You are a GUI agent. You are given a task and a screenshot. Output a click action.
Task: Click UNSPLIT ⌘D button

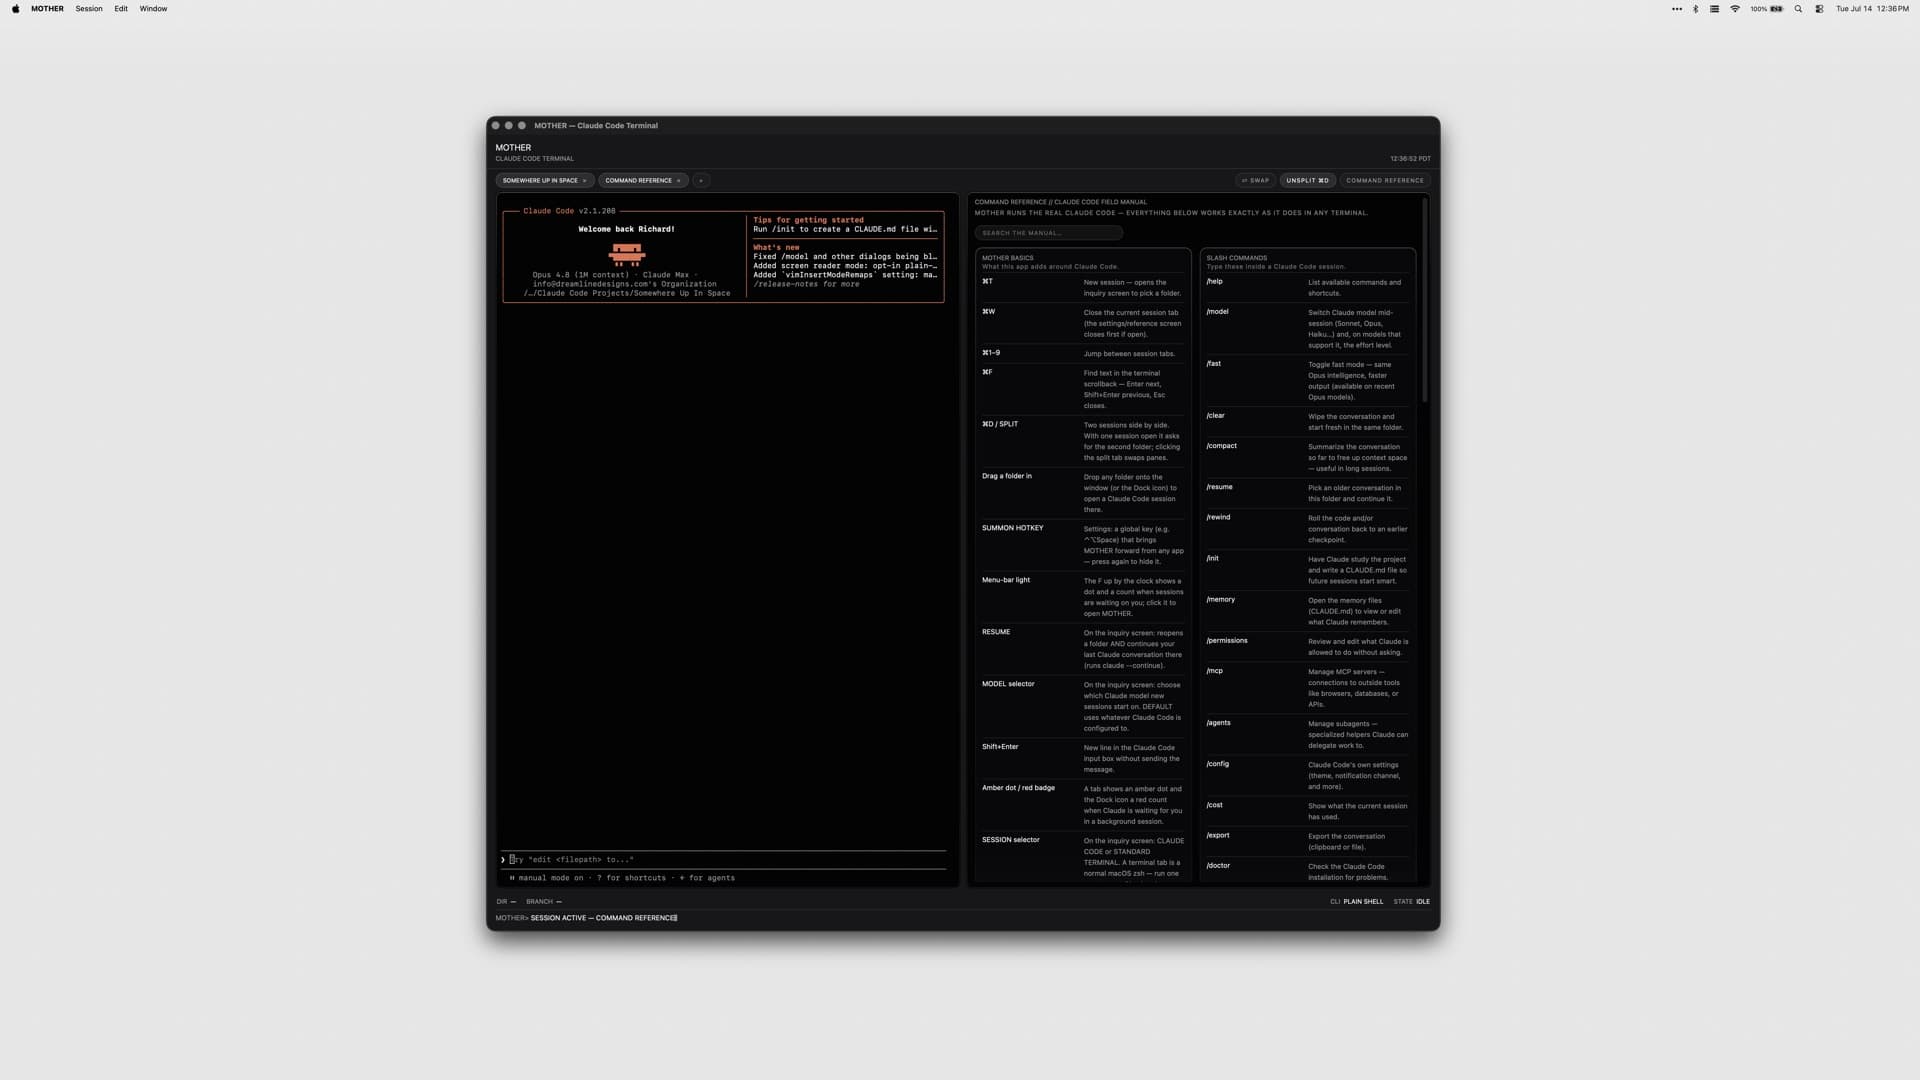(1307, 181)
